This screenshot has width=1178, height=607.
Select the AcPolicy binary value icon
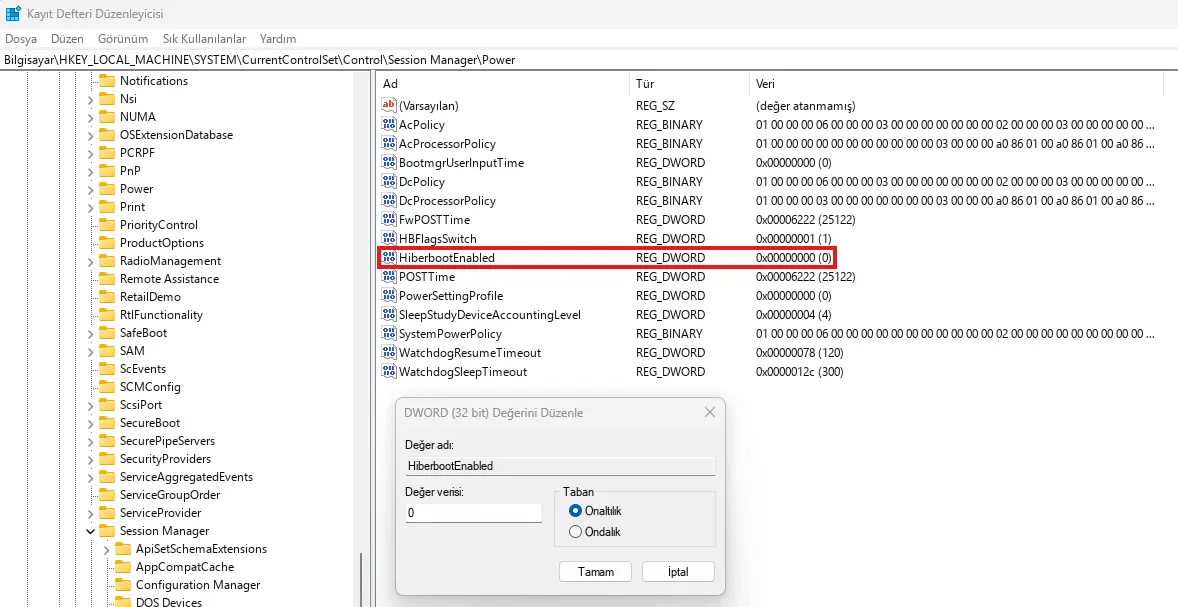click(x=388, y=124)
